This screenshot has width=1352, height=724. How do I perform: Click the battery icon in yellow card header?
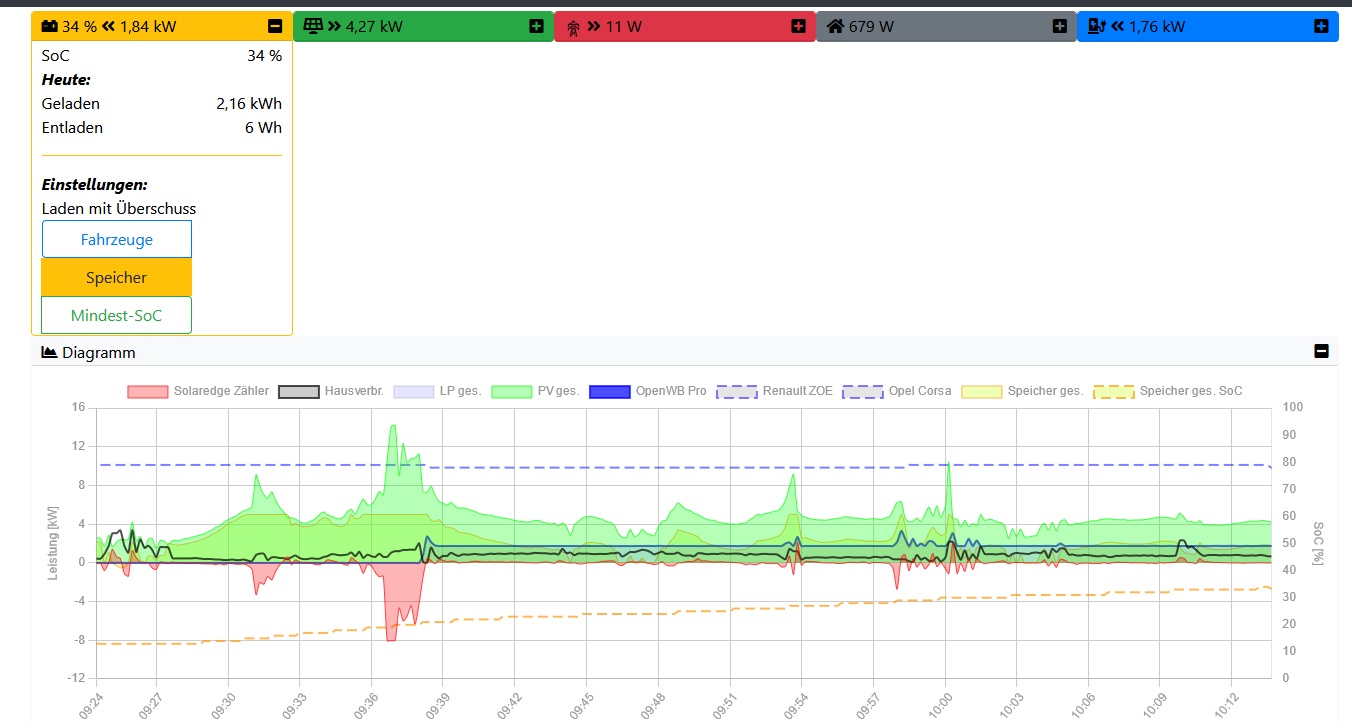coord(50,26)
